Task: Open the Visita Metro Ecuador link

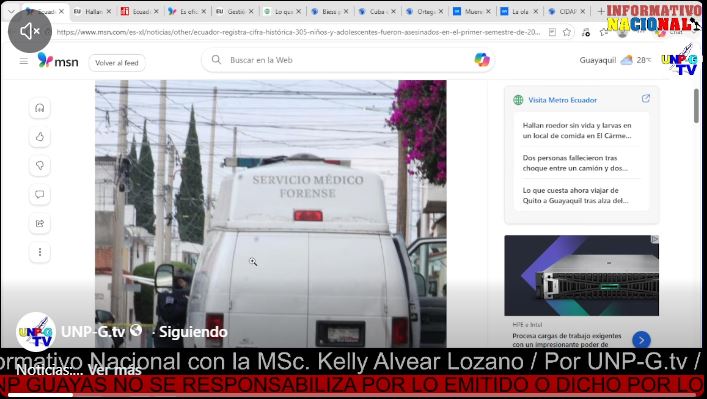Action: [562, 100]
